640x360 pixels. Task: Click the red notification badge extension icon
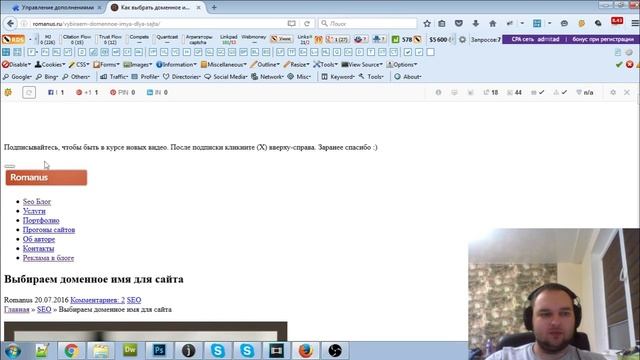point(617,22)
